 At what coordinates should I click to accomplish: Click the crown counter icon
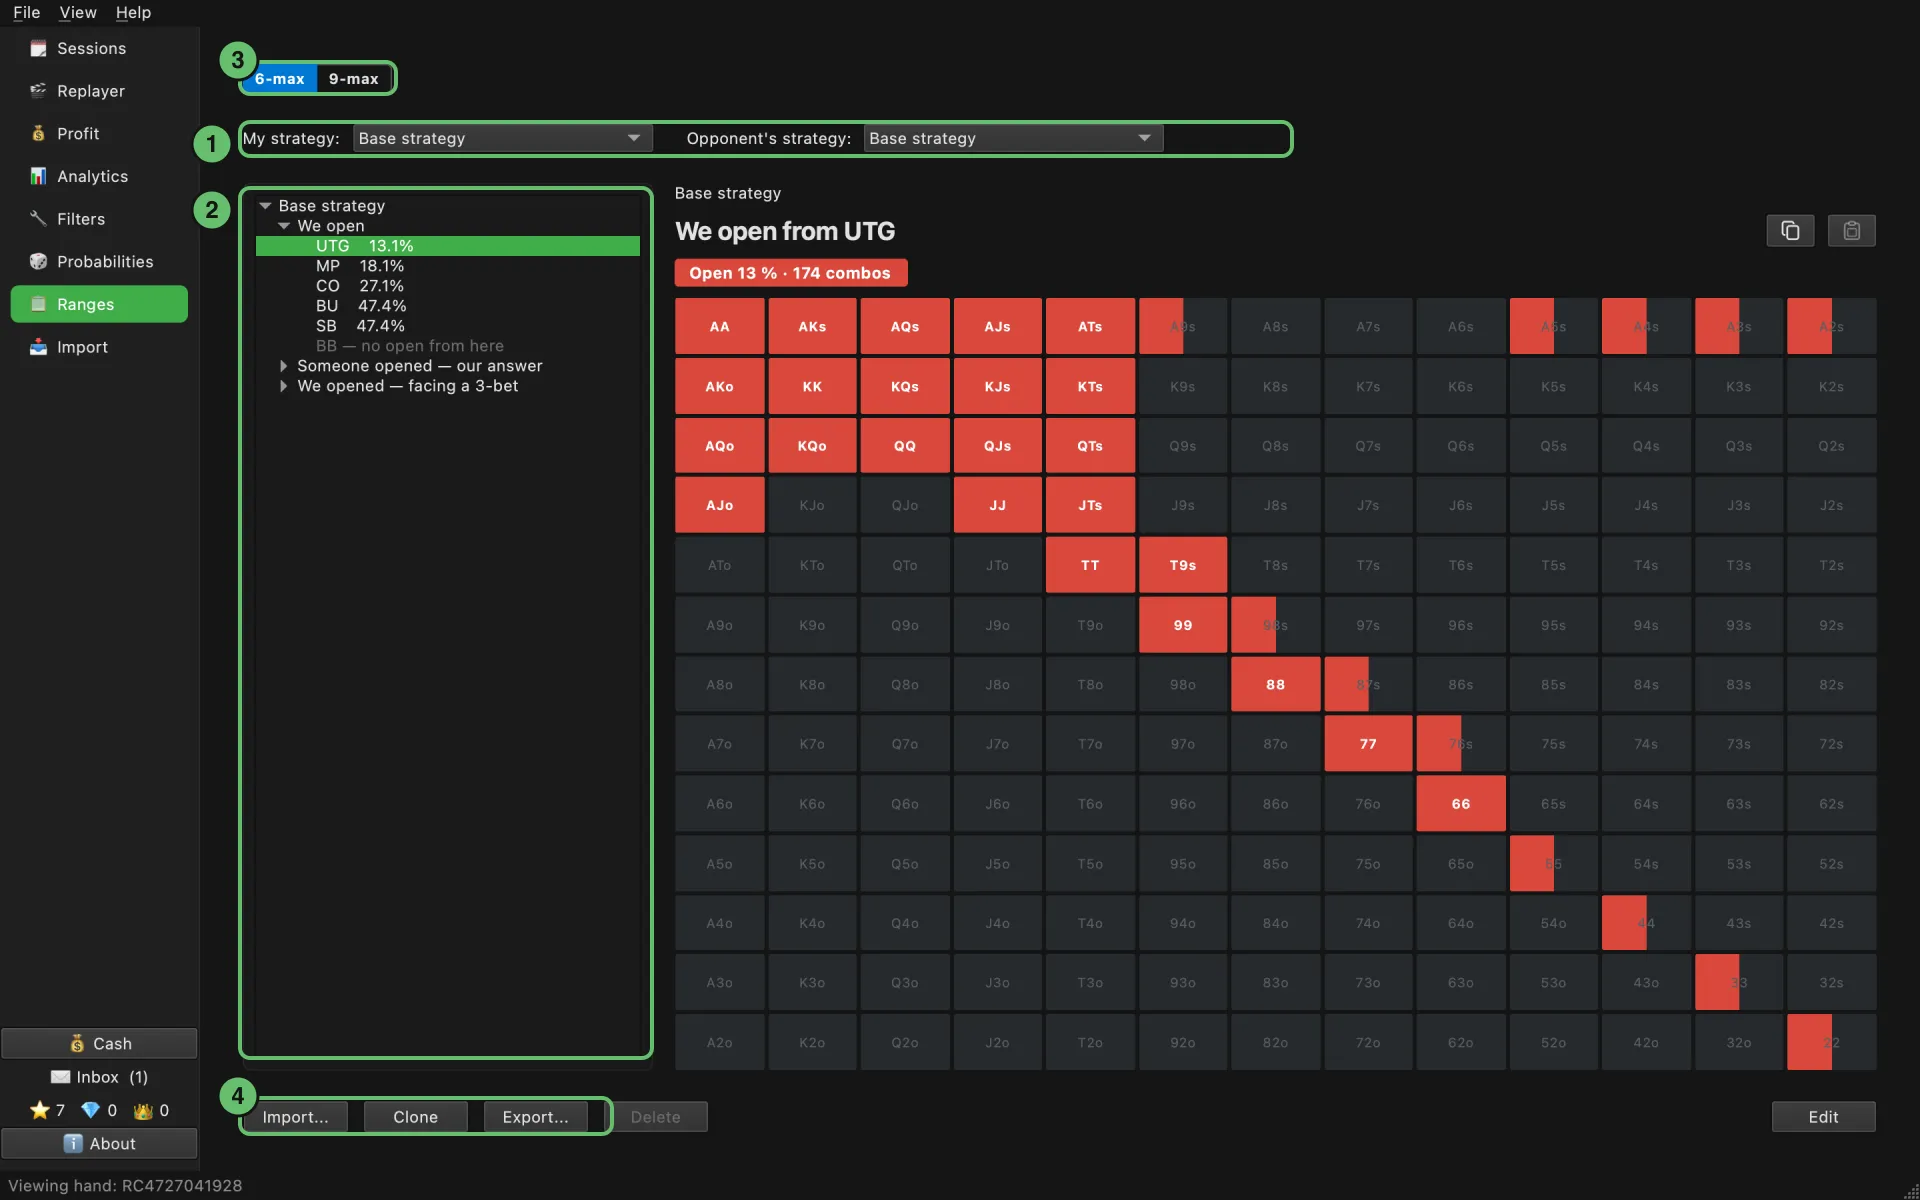point(143,1110)
